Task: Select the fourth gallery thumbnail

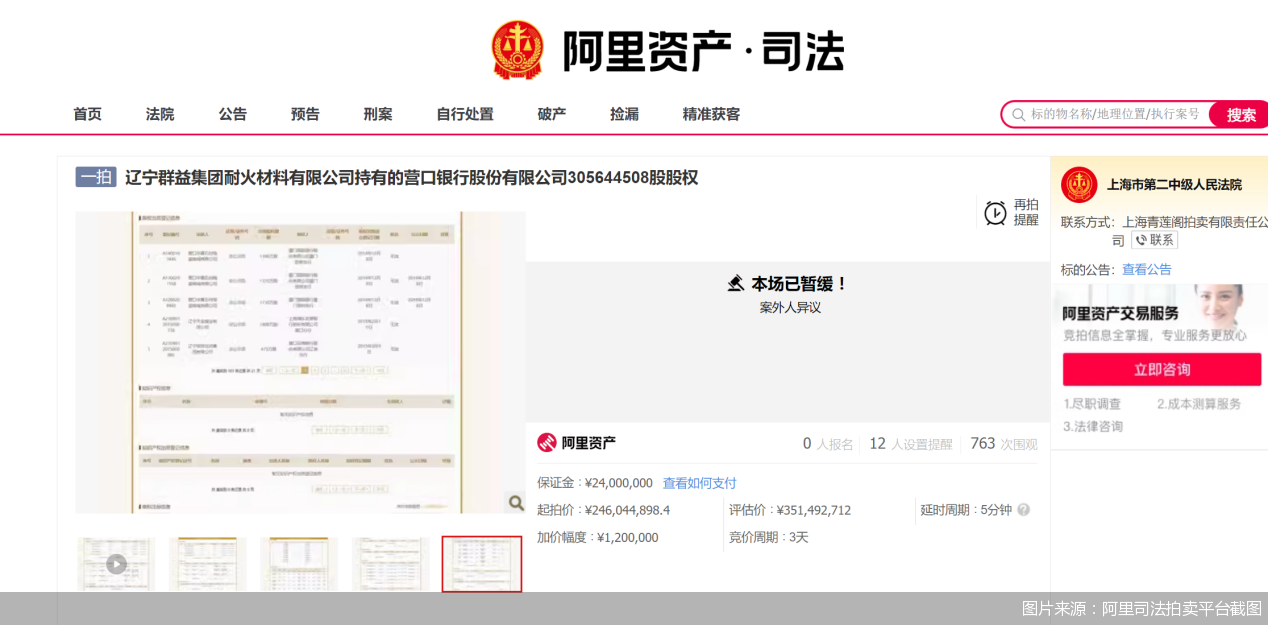Action: 390,564
